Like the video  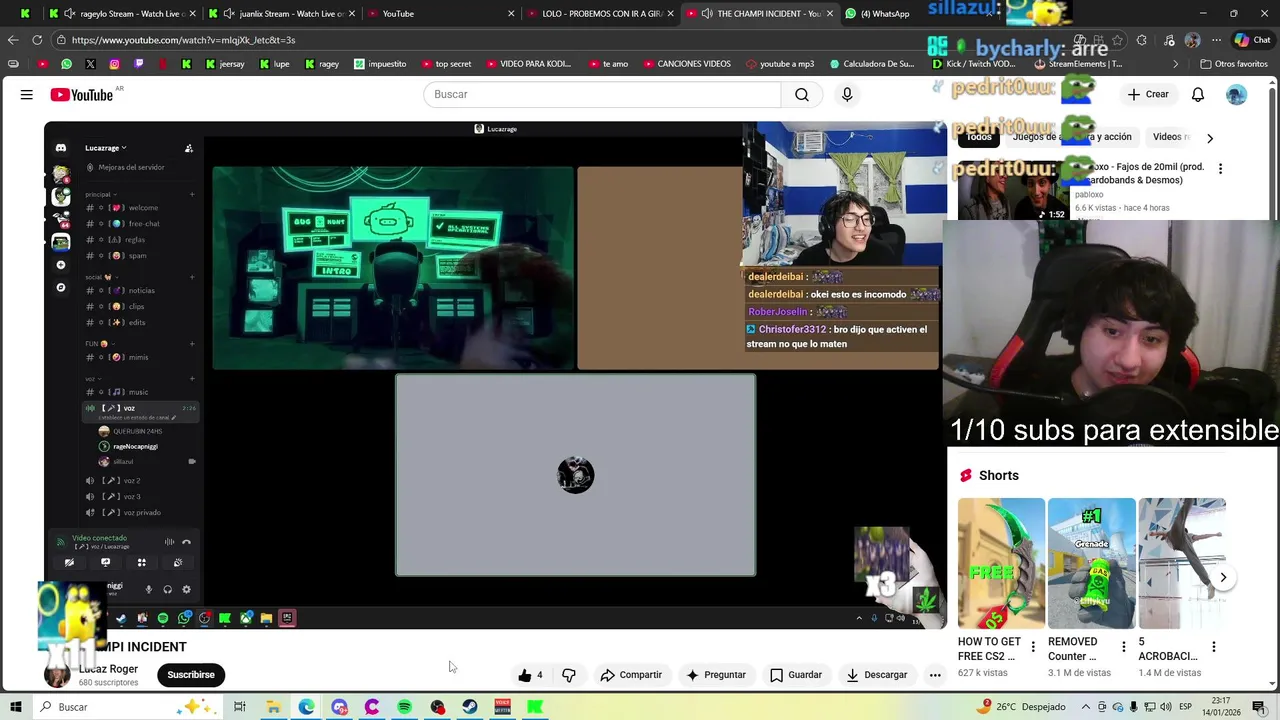point(530,675)
